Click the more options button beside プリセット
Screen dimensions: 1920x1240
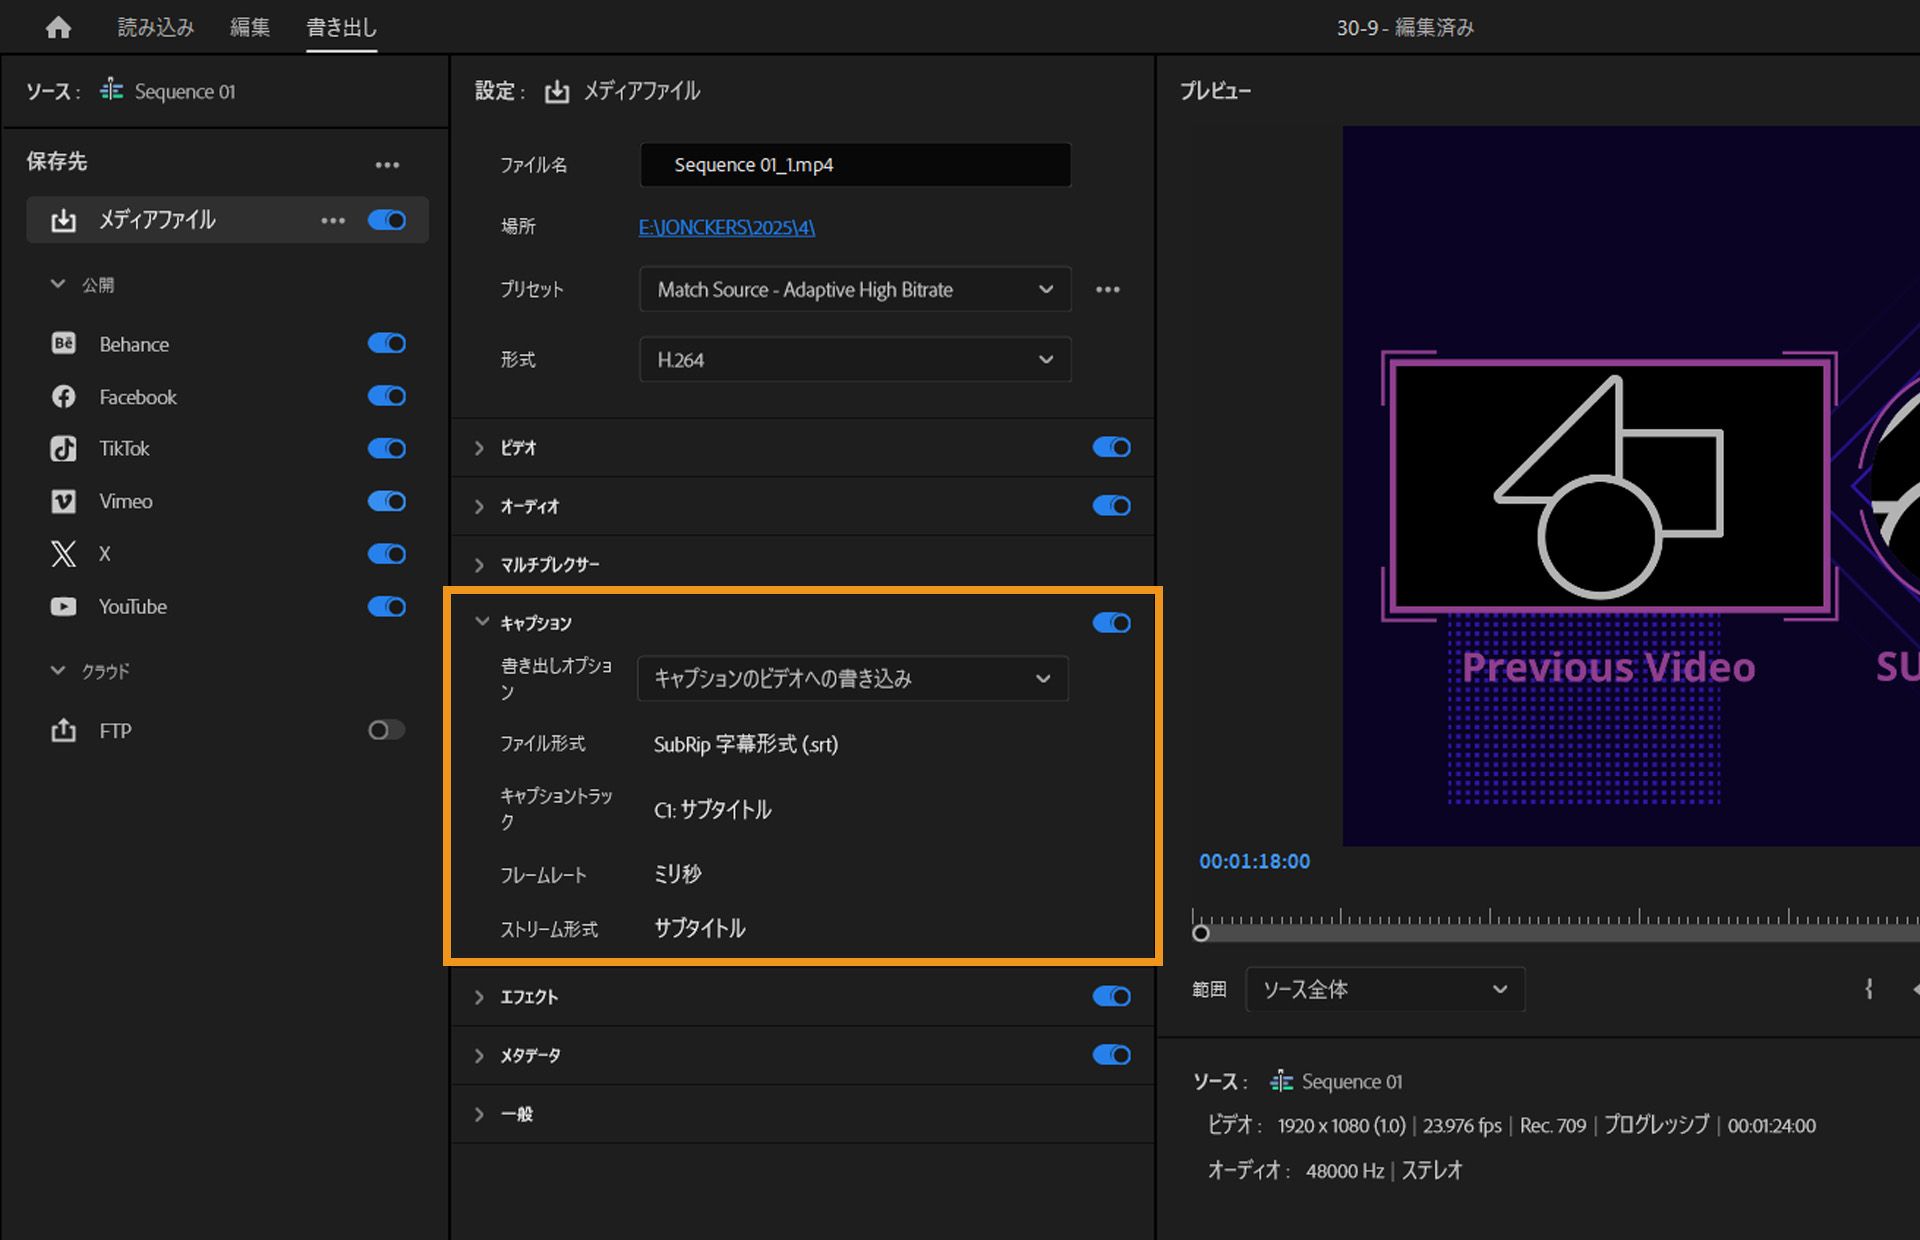point(1107,289)
